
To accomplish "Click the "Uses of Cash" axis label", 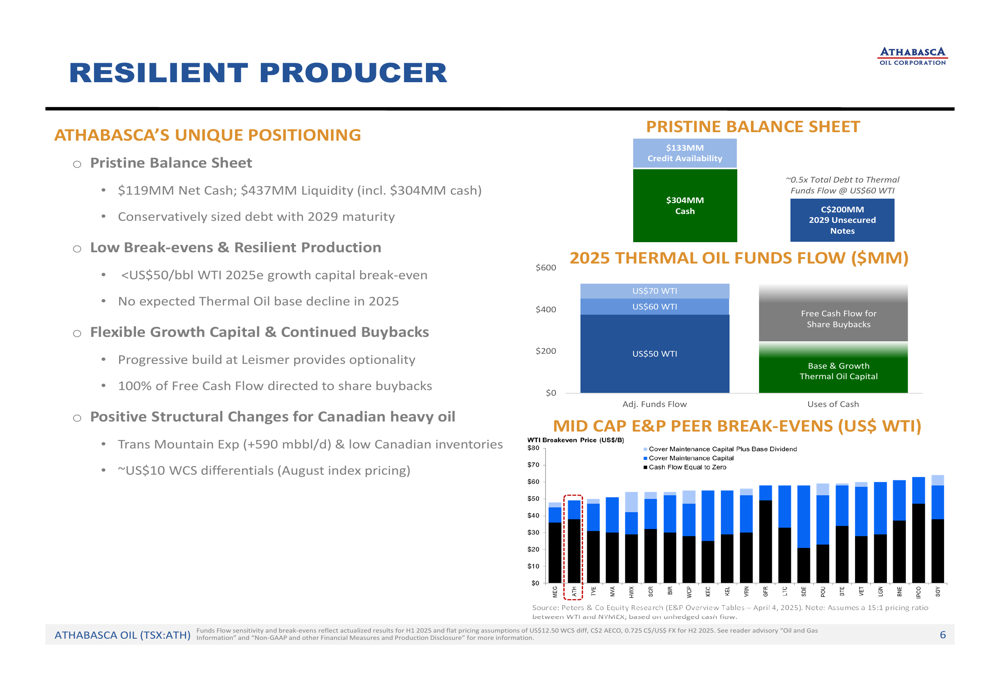I will (833, 404).
